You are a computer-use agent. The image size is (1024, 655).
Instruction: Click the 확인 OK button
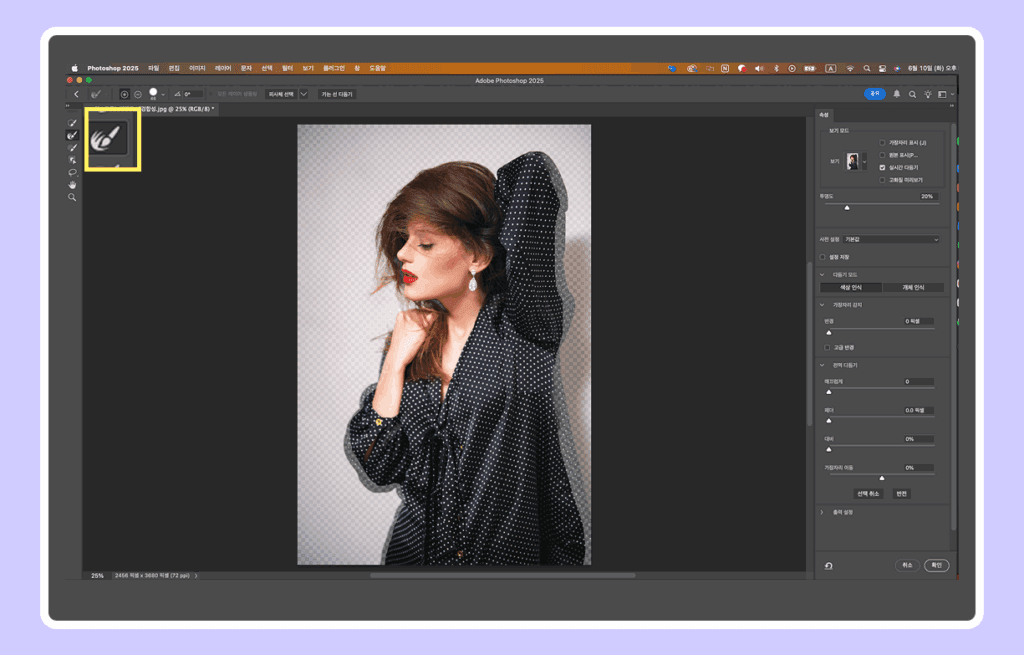[x=936, y=565]
